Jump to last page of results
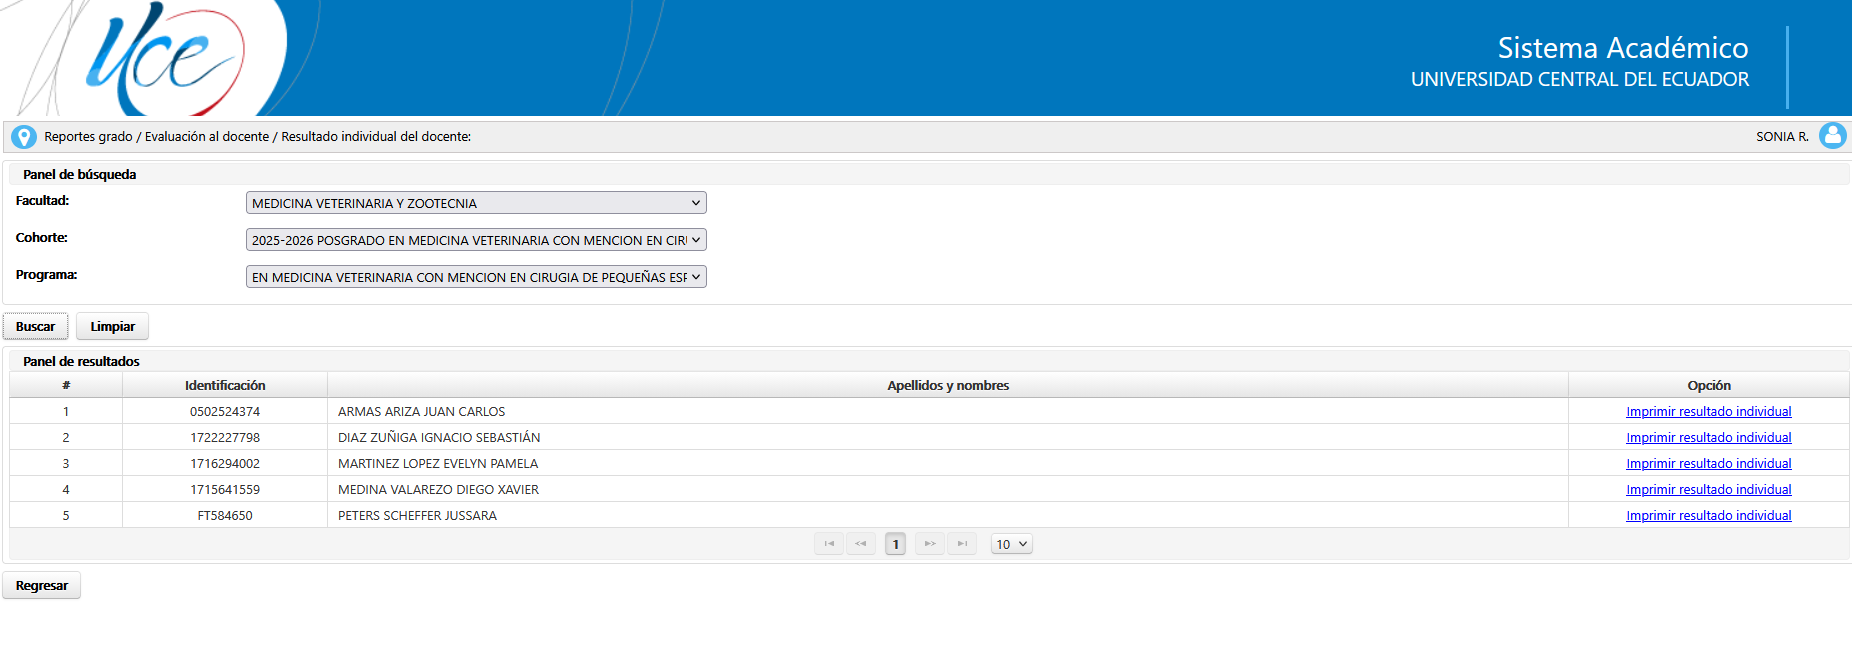The height and width of the screenshot is (669, 1852). (962, 544)
